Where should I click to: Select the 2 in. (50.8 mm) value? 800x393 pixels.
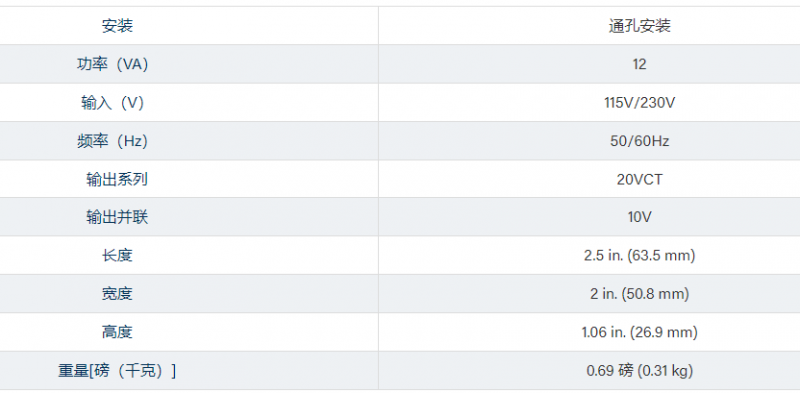(640, 294)
